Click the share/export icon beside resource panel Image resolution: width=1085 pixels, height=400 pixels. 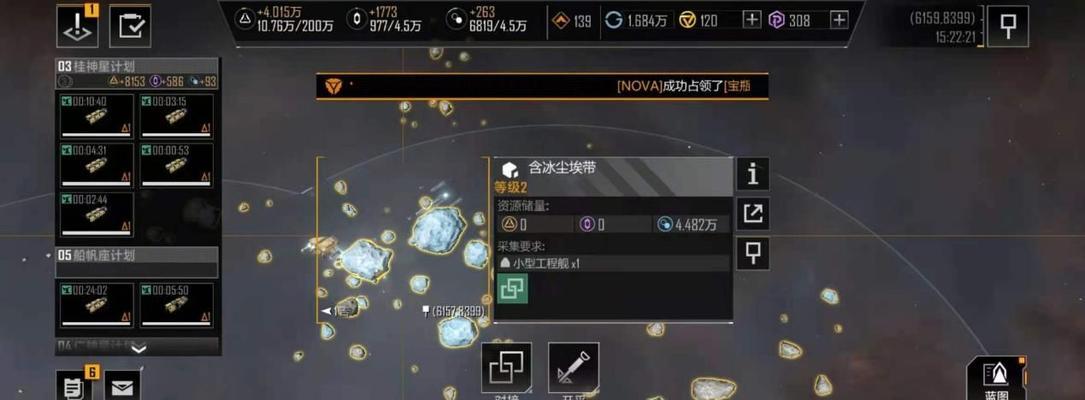[x=752, y=213]
